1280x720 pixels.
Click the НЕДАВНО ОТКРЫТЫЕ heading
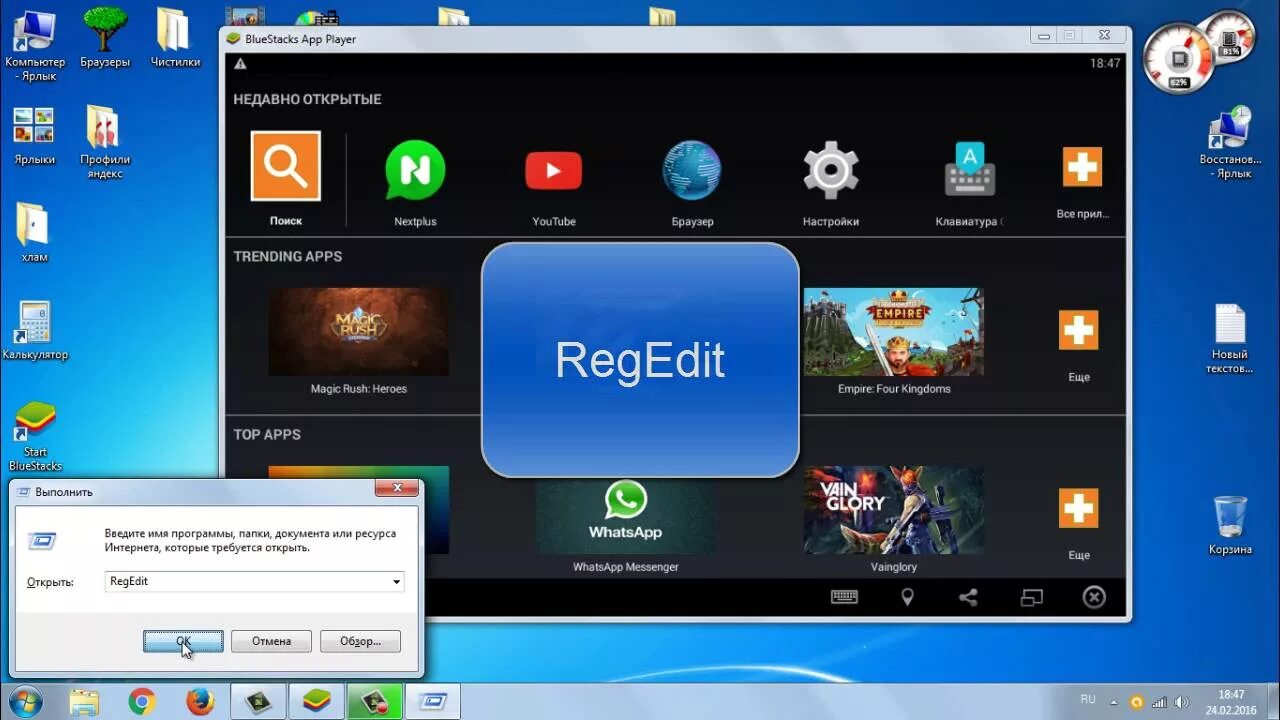coord(307,99)
